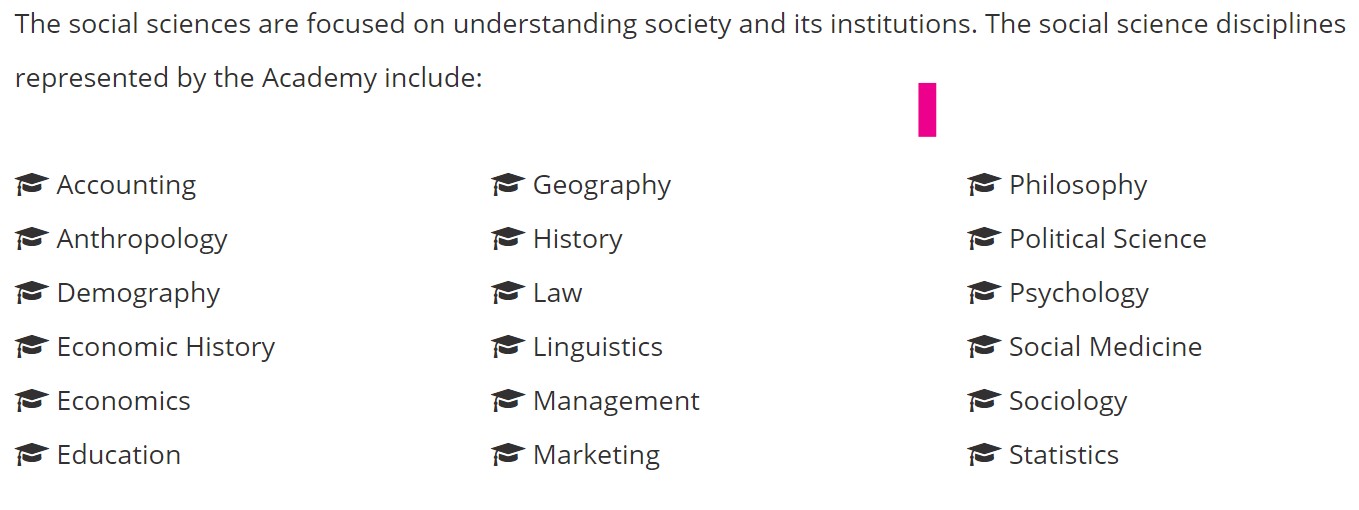
Task: Select the Linguistics list entry
Action: pos(597,347)
